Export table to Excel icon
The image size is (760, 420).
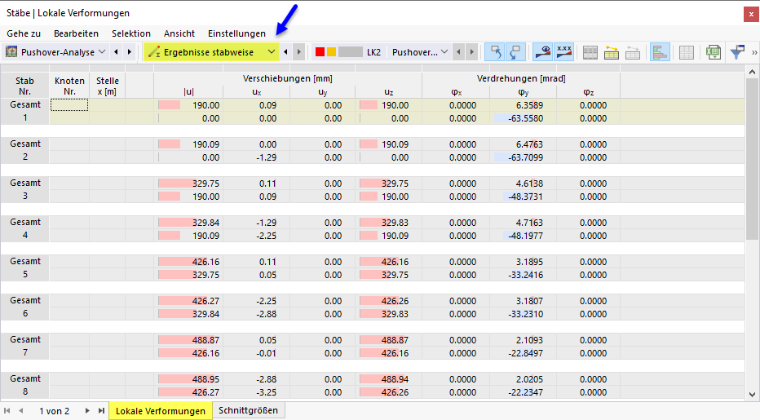click(x=713, y=52)
